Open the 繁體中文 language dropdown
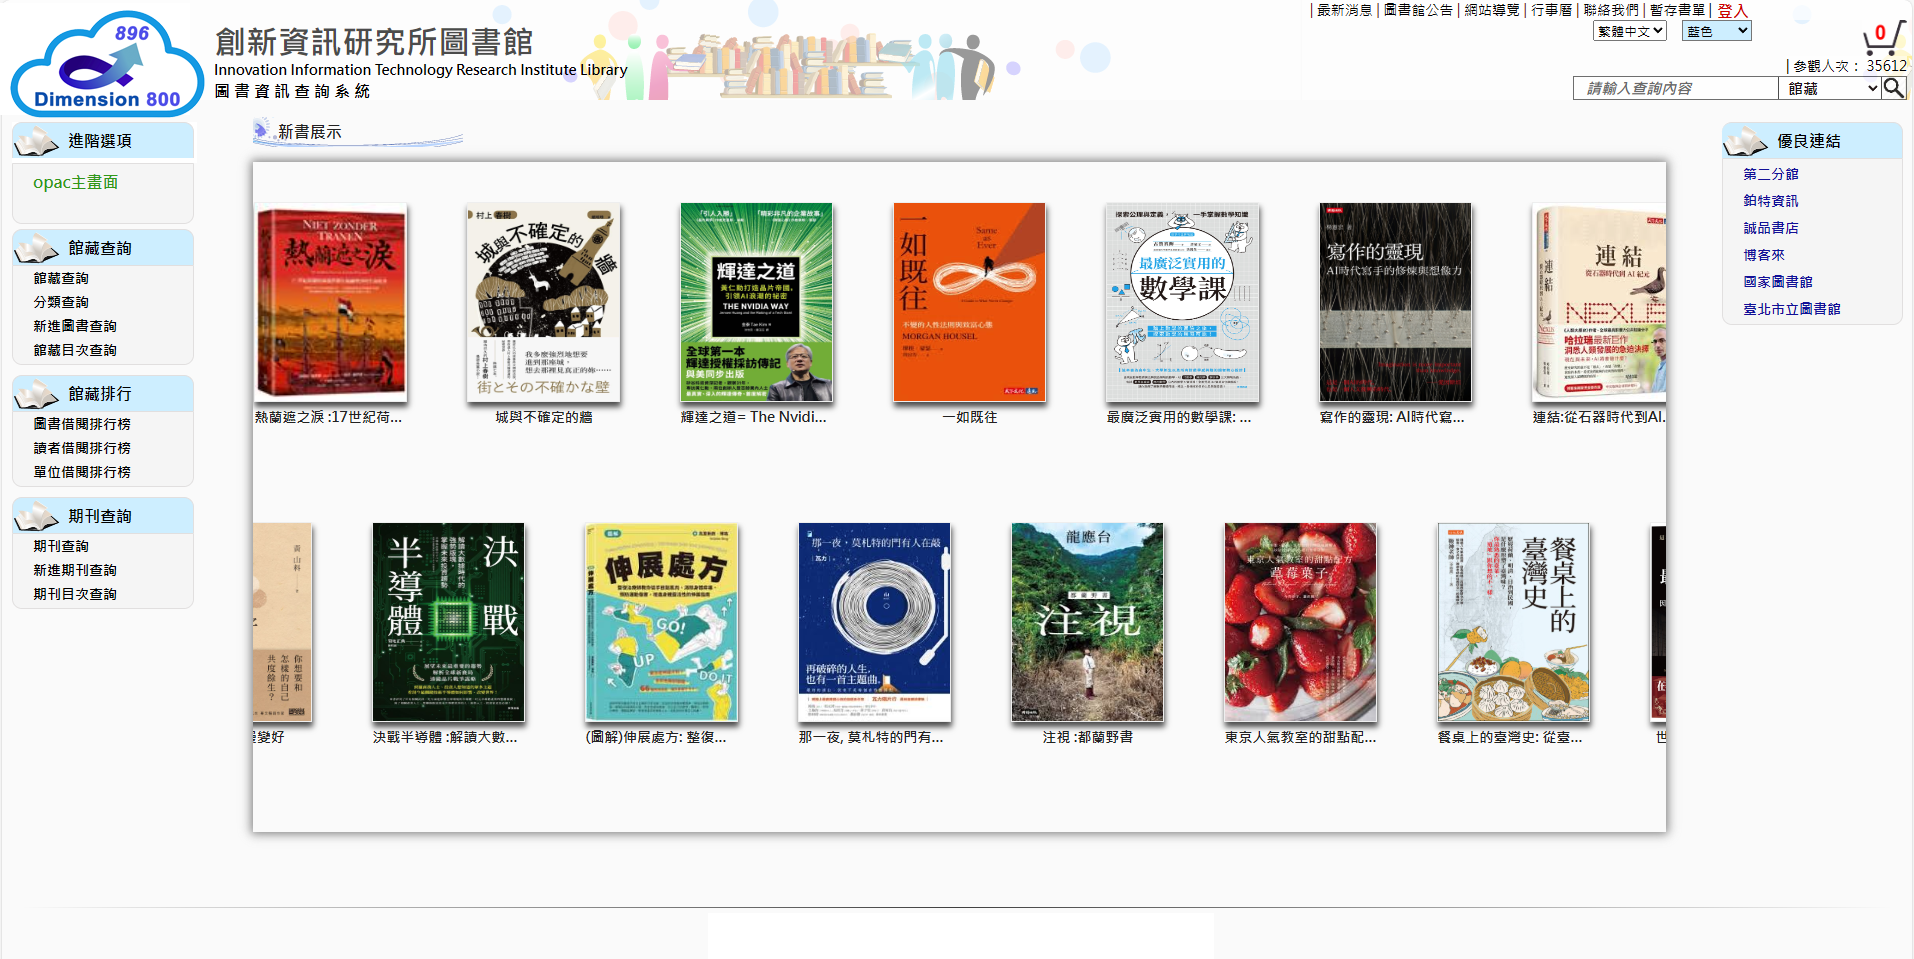This screenshot has height=959, width=1914. pos(1629,31)
